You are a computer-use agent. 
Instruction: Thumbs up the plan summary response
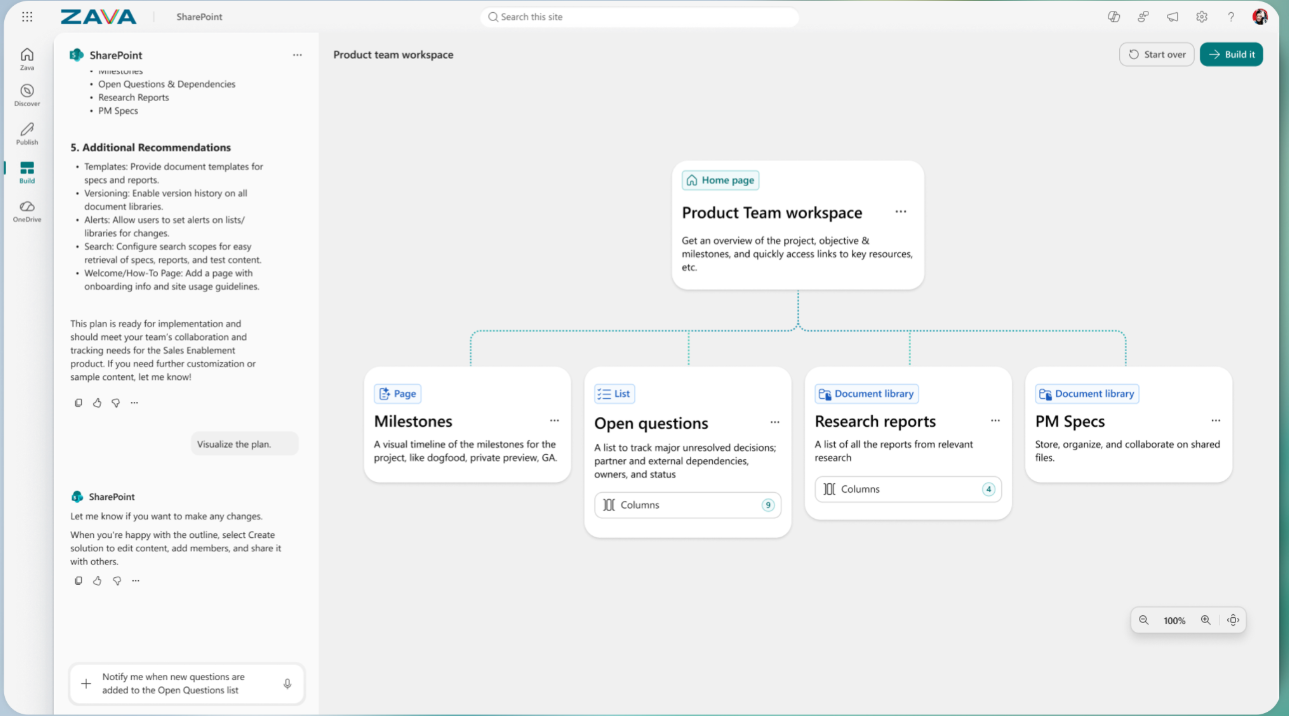pos(97,403)
